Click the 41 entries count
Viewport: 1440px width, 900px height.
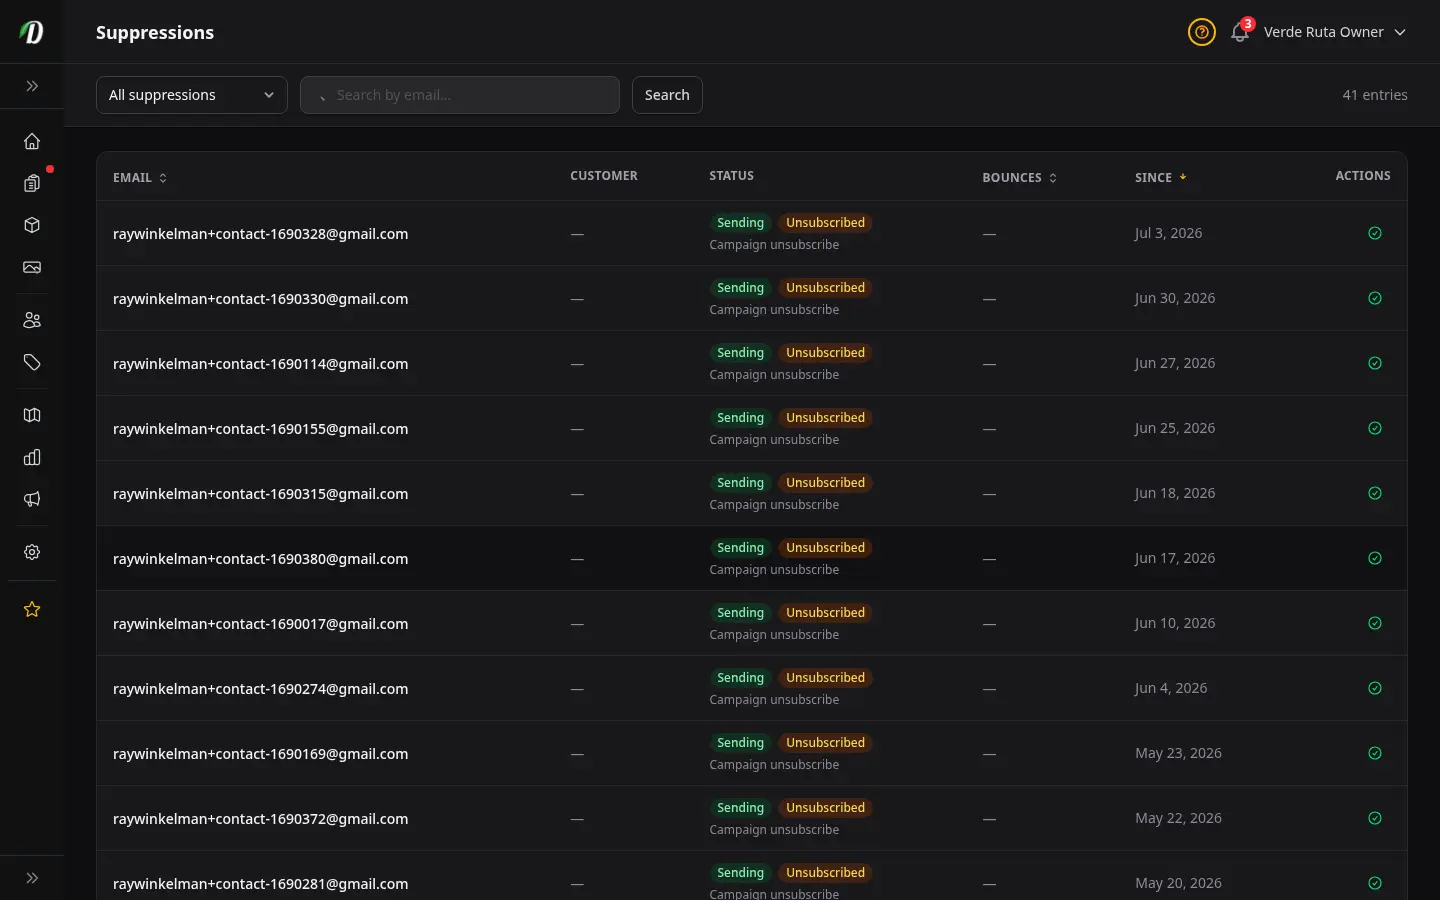click(x=1375, y=95)
